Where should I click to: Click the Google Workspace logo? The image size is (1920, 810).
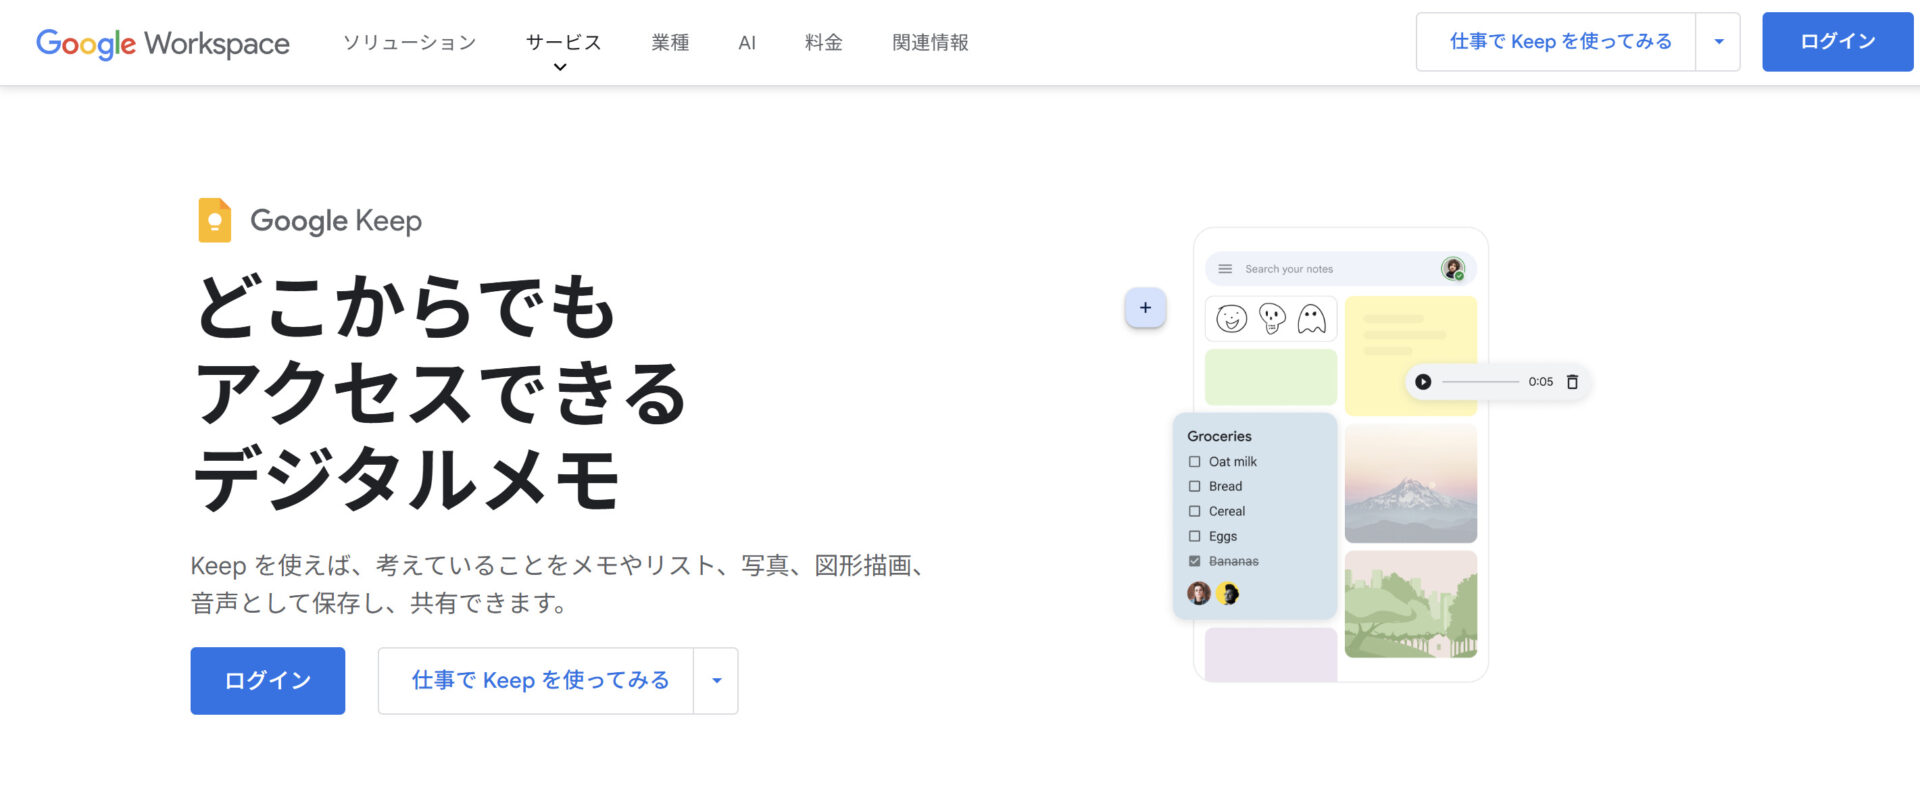(x=163, y=43)
